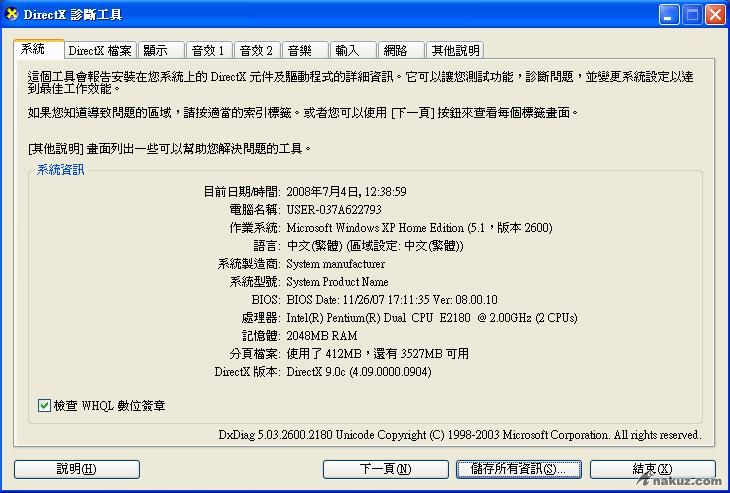The image size is (730, 493).
Task: Open the 顯示 tab
Action: point(161,50)
